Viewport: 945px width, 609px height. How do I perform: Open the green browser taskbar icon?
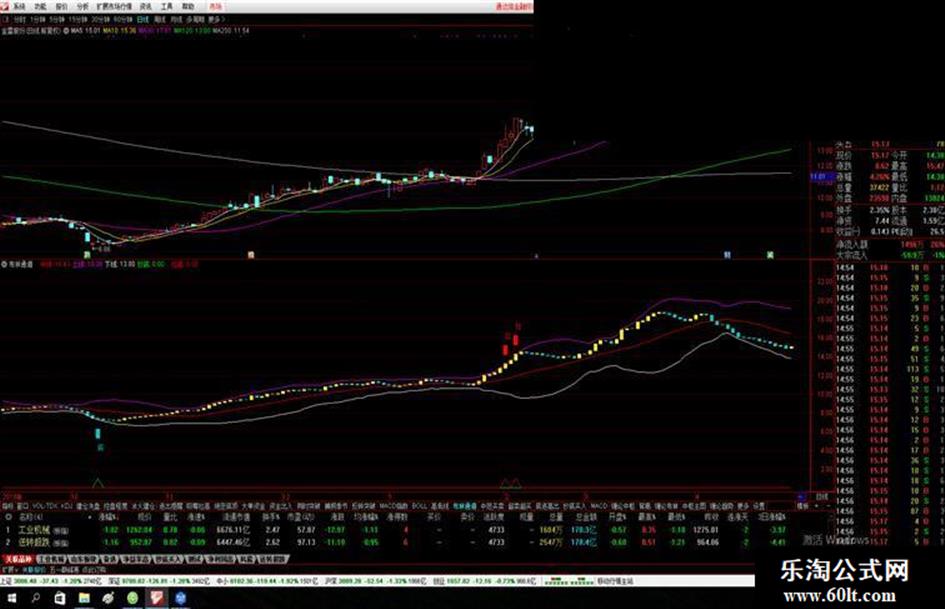point(133,598)
